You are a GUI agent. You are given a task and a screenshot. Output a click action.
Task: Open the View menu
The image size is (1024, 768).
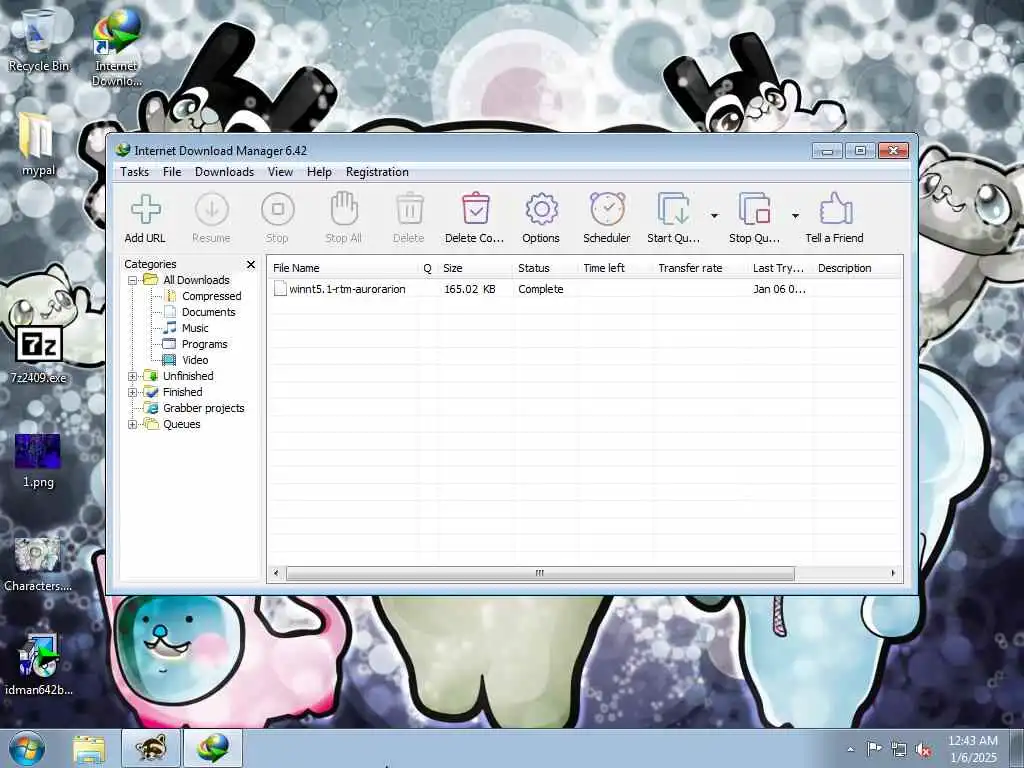pyautogui.click(x=280, y=172)
